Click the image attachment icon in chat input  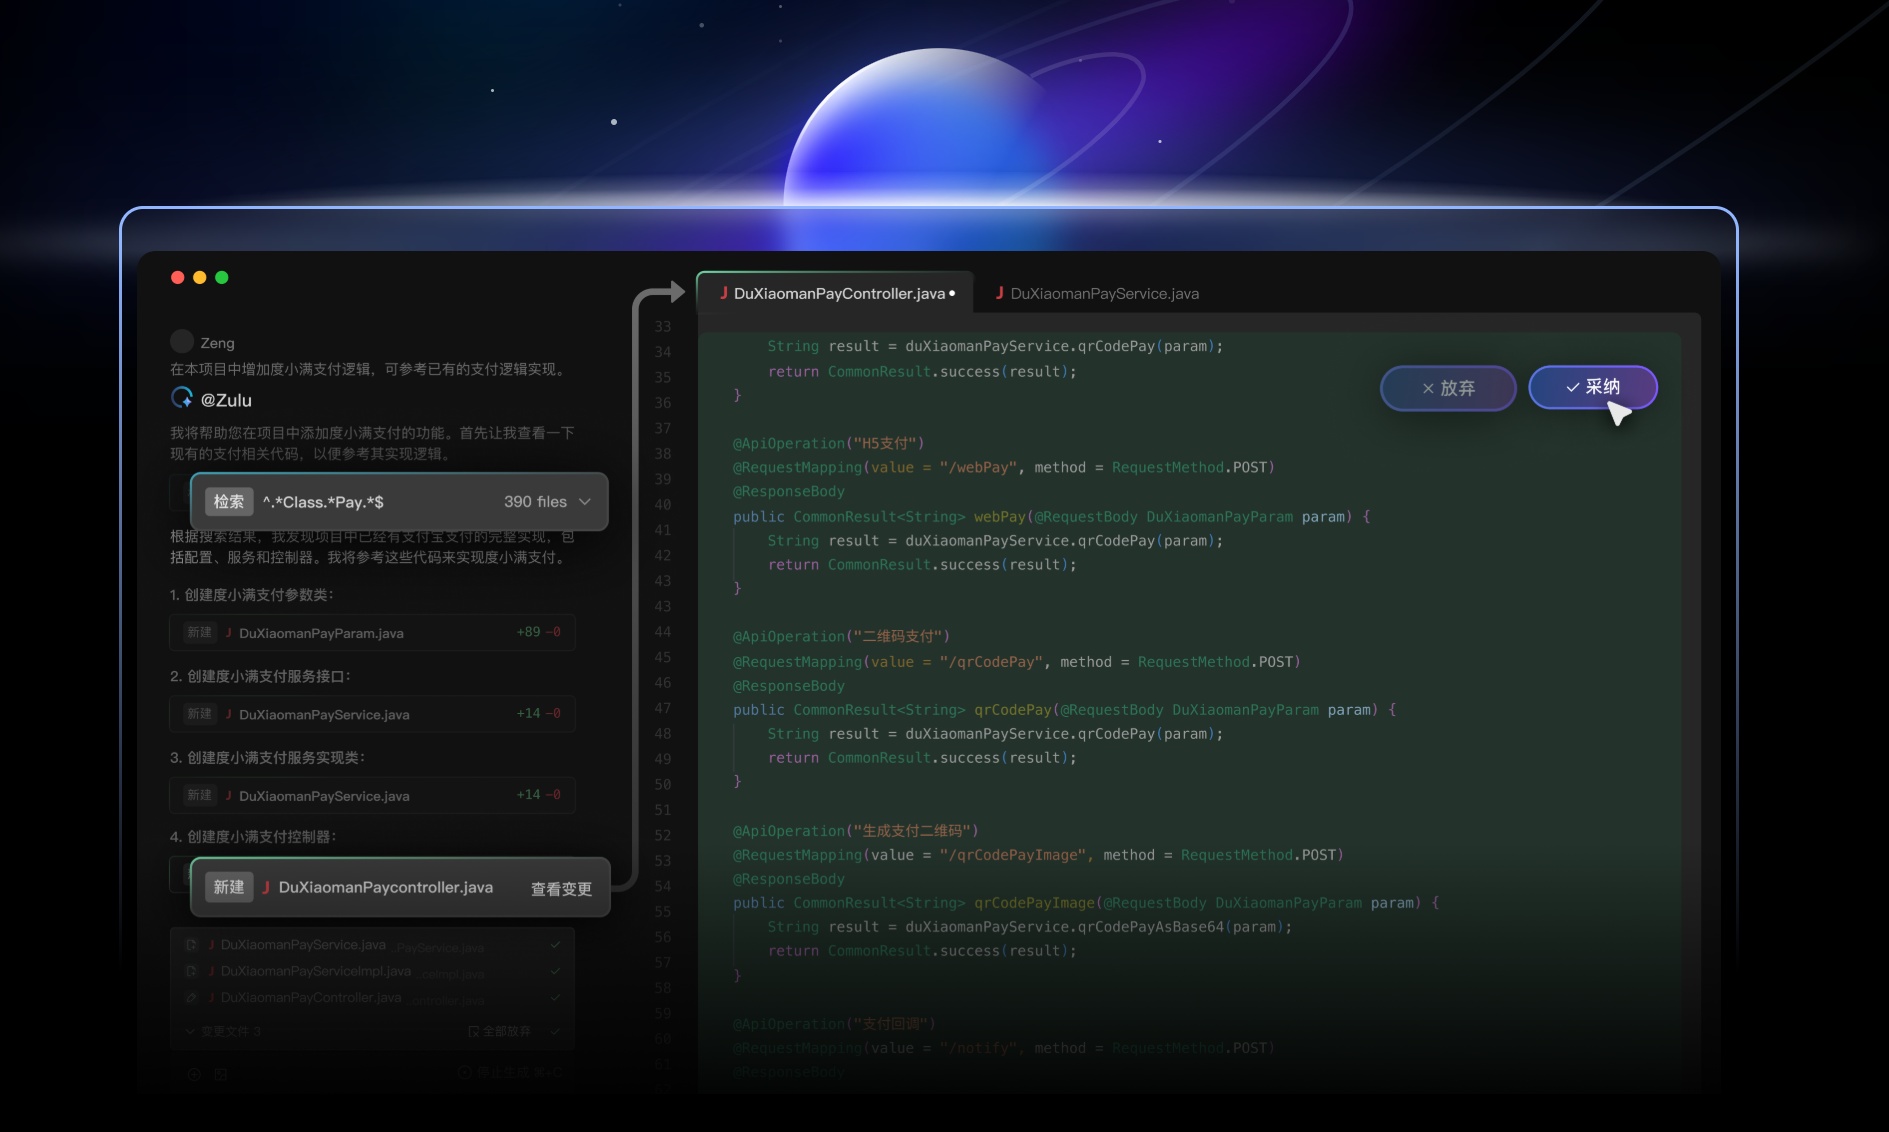(x=221, y=1074)
